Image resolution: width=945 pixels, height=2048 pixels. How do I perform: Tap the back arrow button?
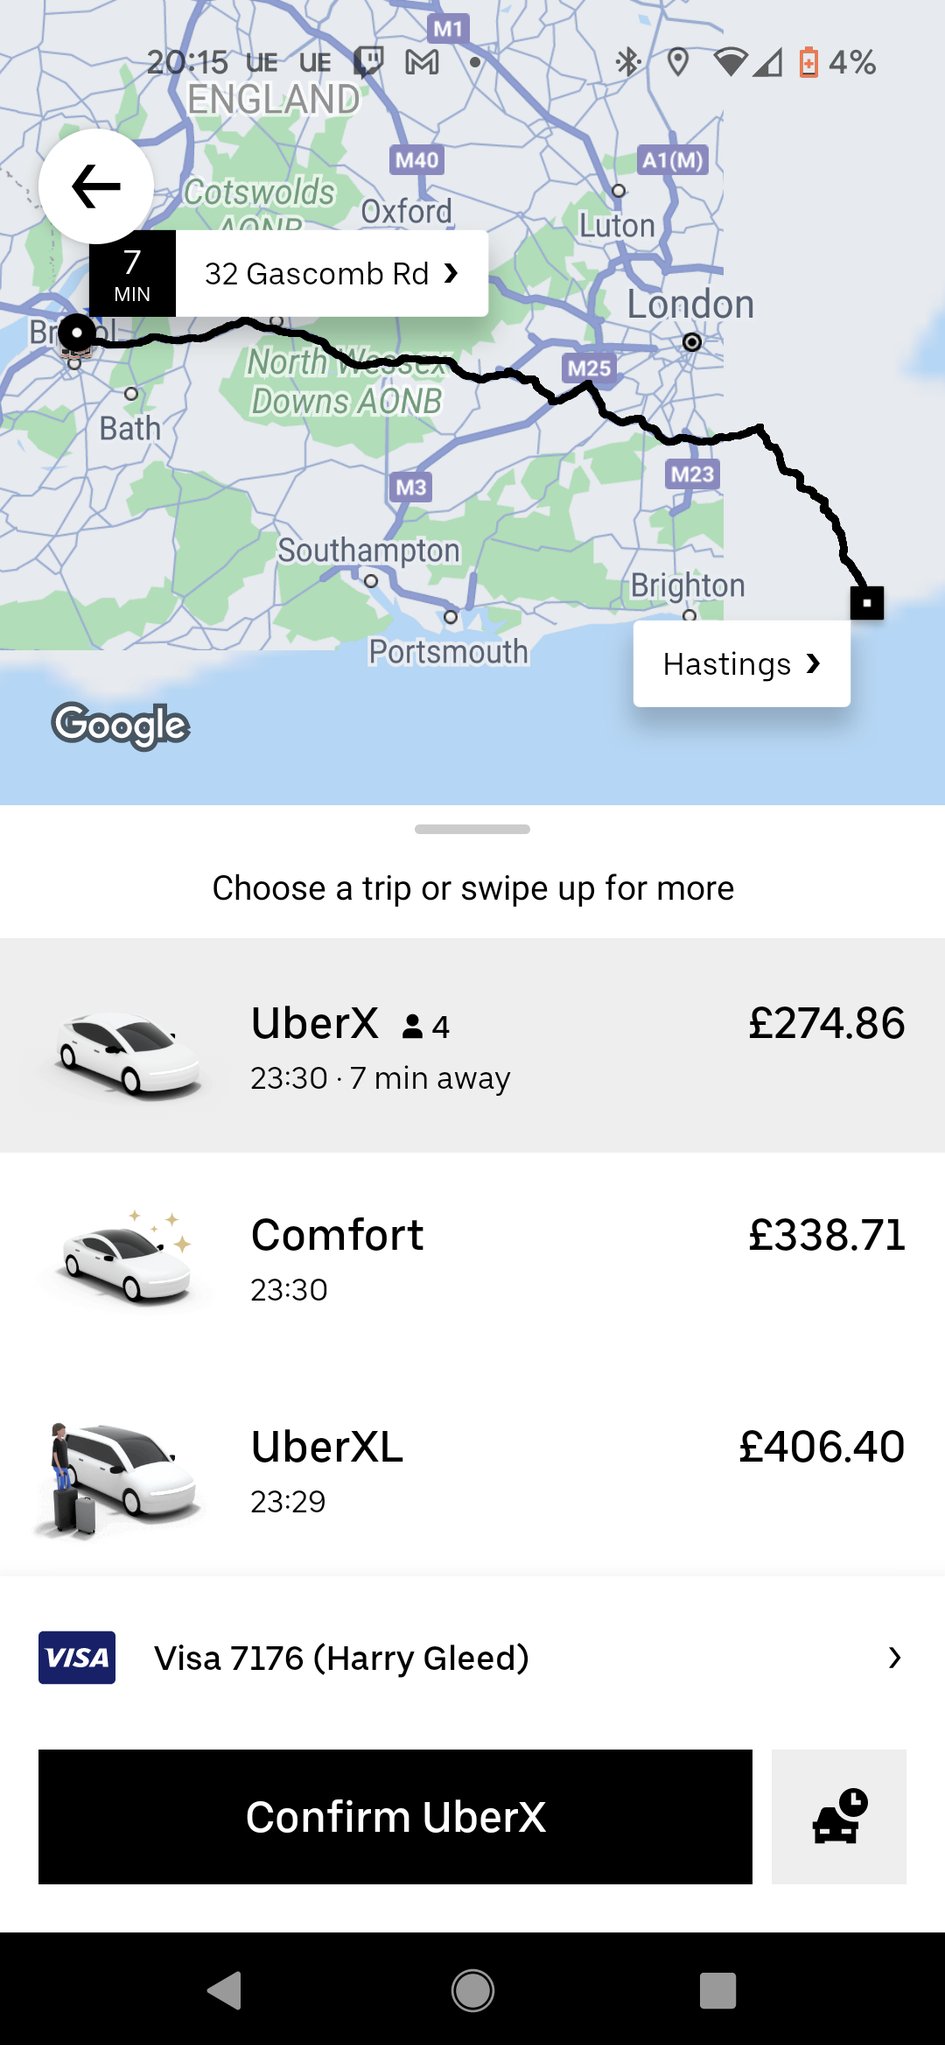[96, 186]
